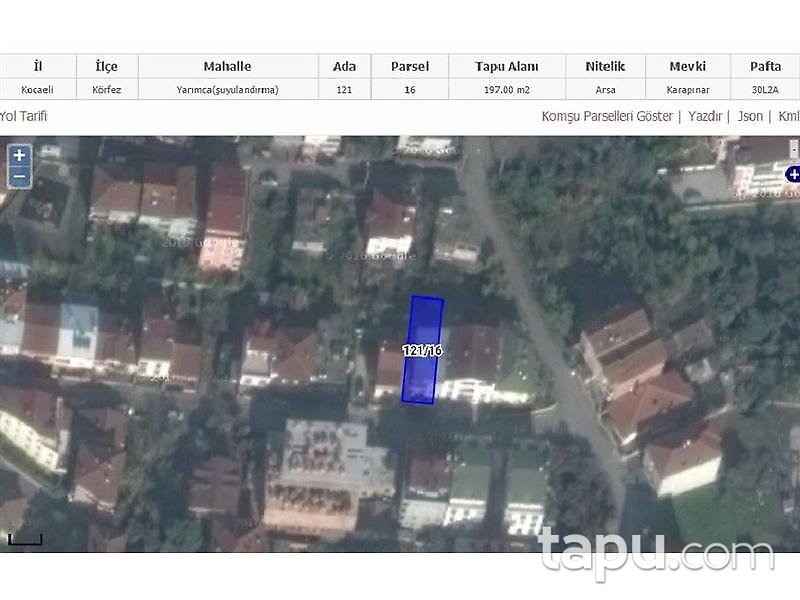Click the Tapu Alanı column header
Viewport: 800px width, 600px height.
(507, 66)
